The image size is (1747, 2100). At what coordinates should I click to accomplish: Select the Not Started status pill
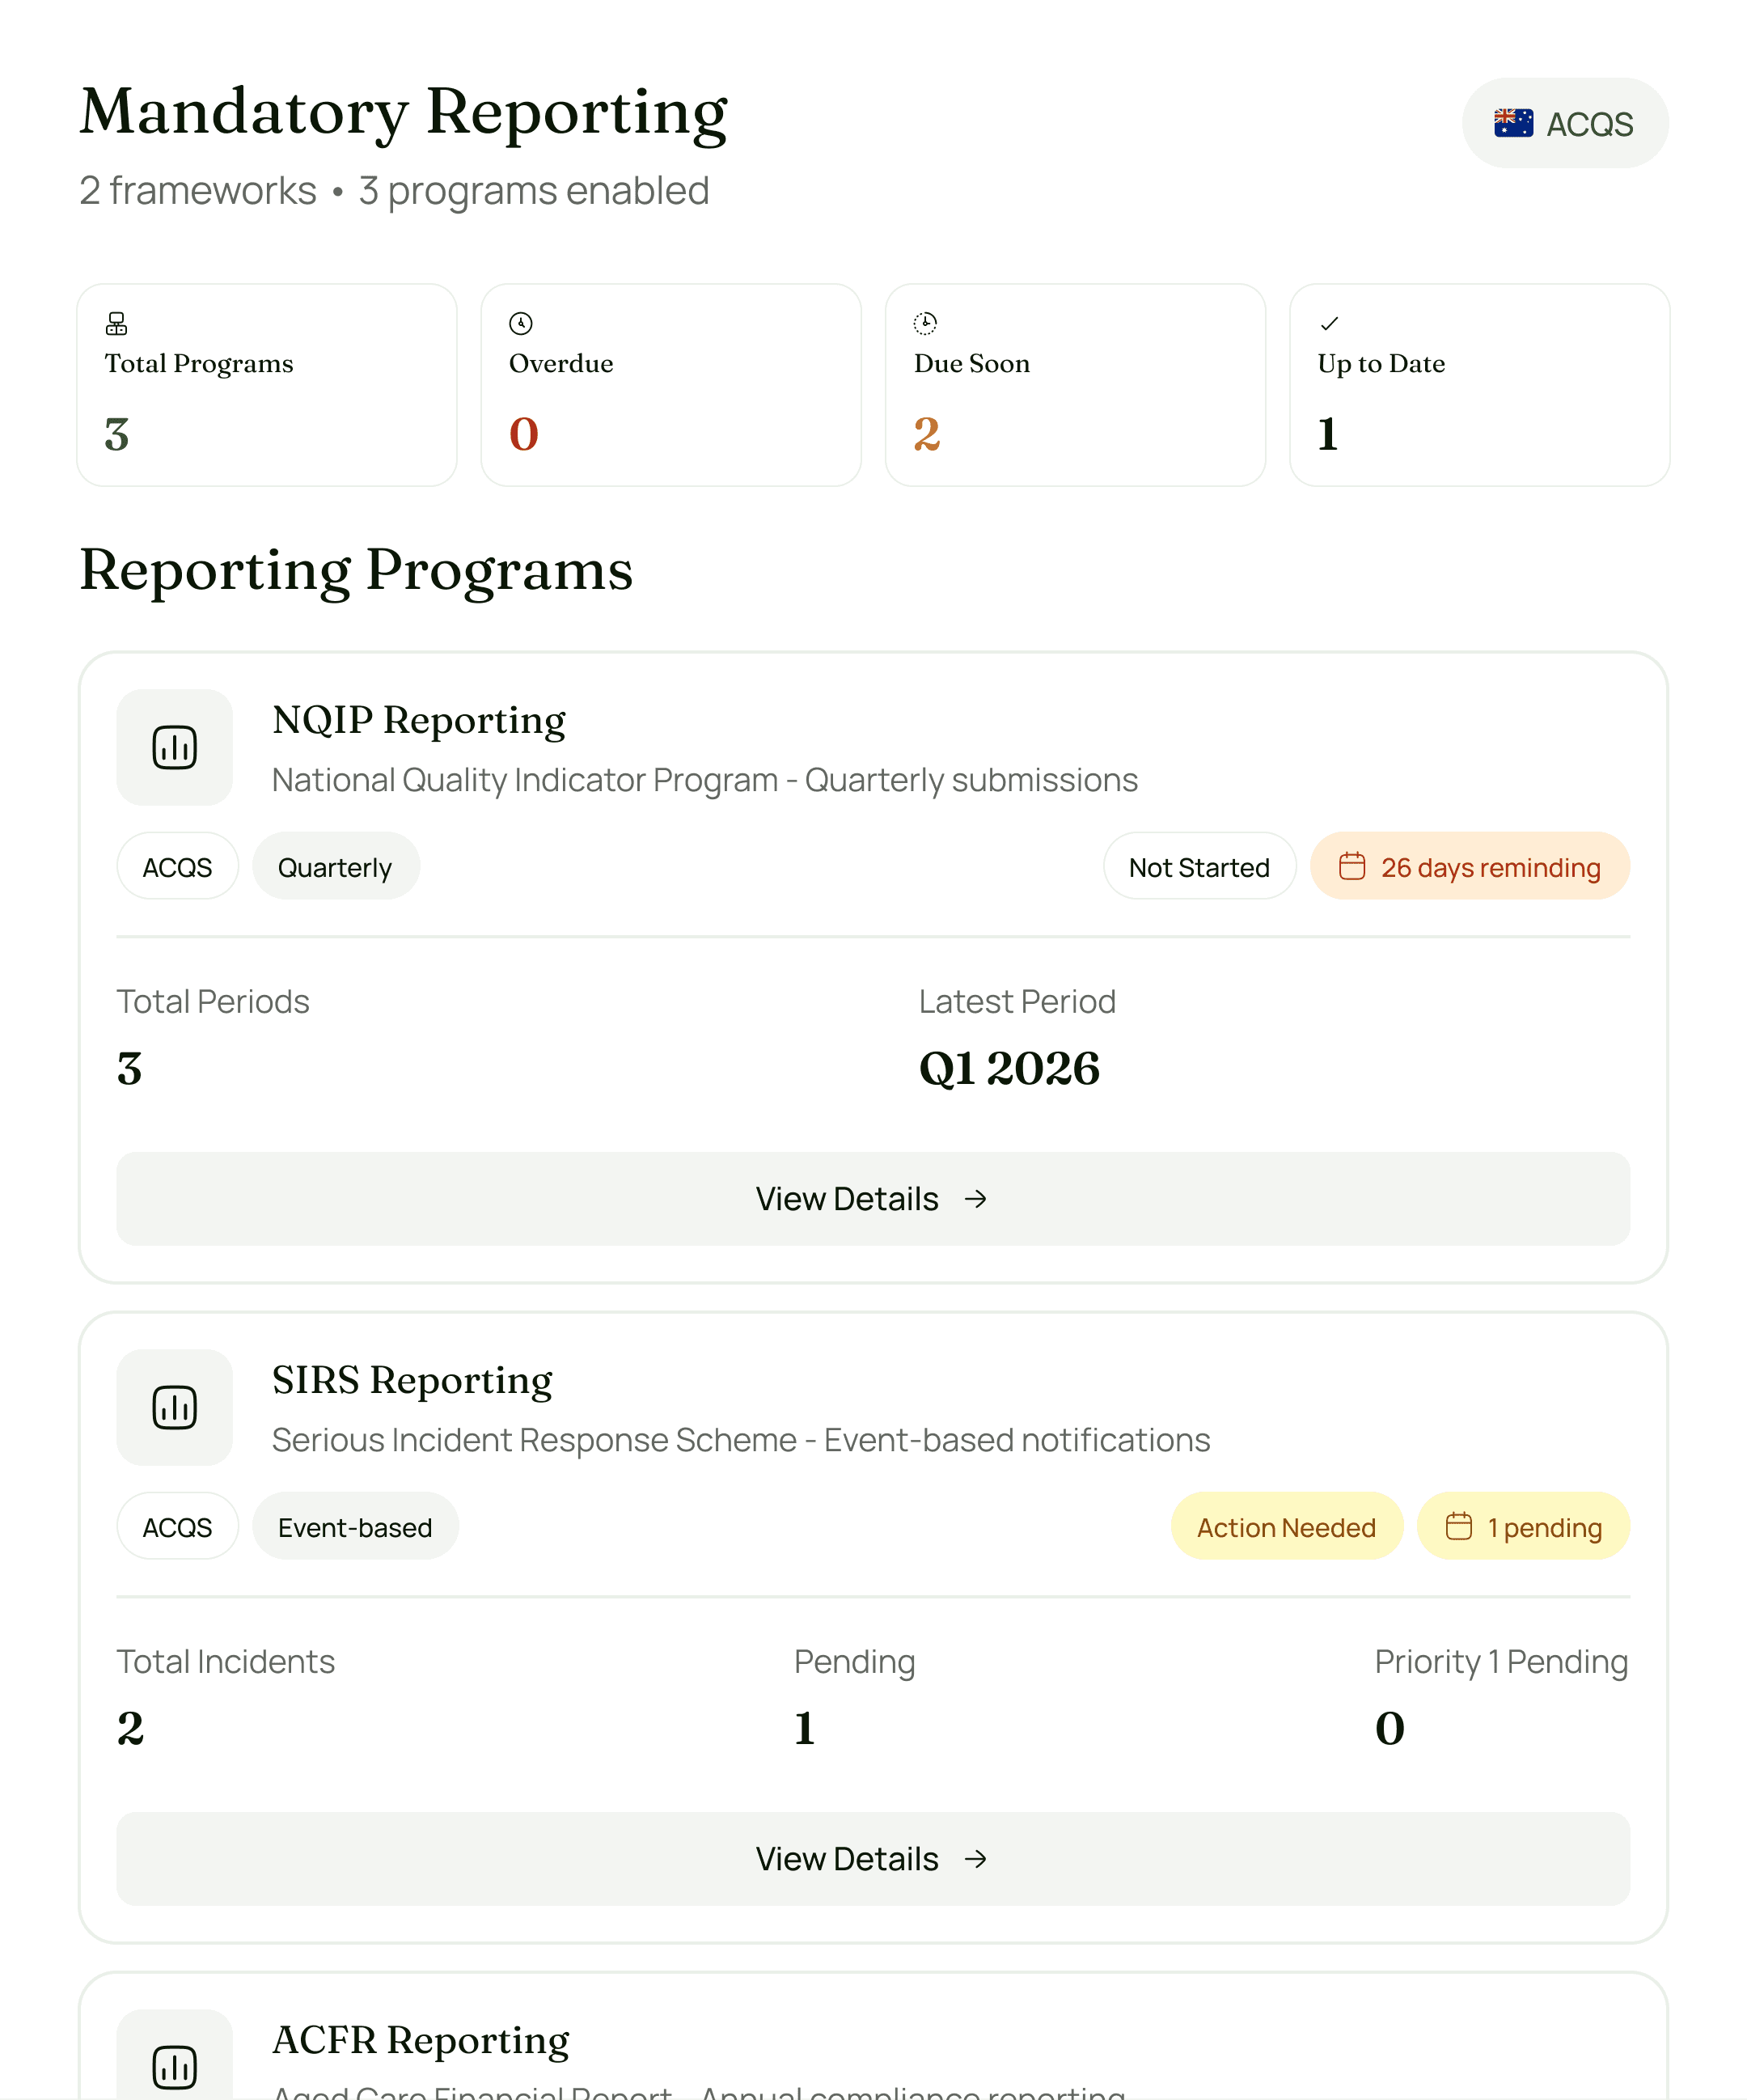[1199, 866]
